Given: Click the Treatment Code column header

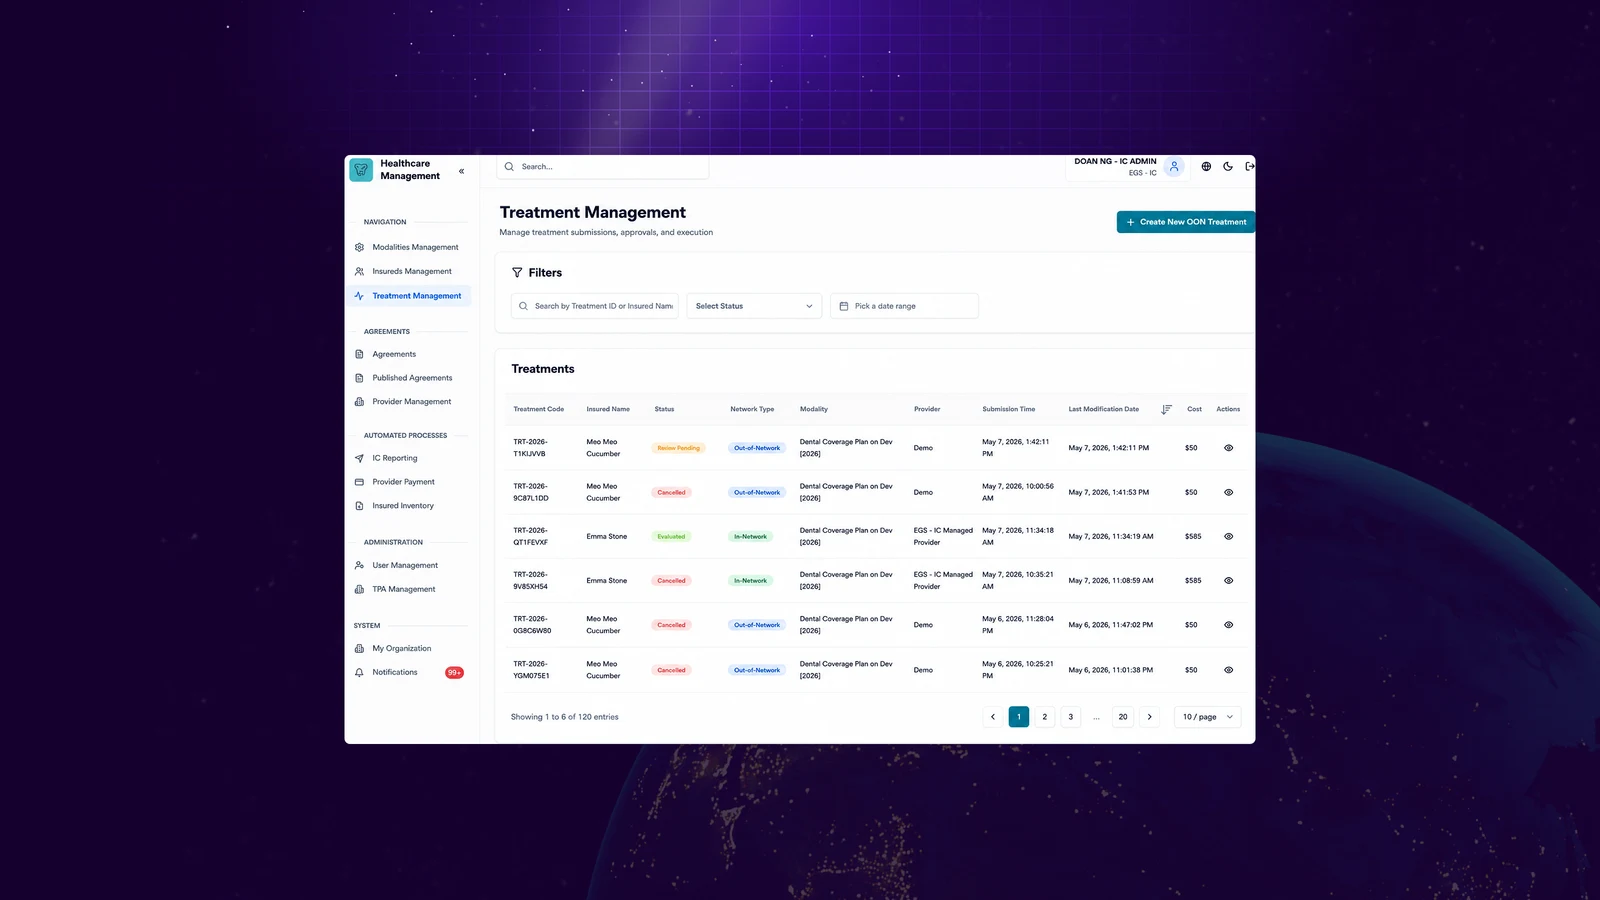Looking at the screenshot, I should [539, 409].
